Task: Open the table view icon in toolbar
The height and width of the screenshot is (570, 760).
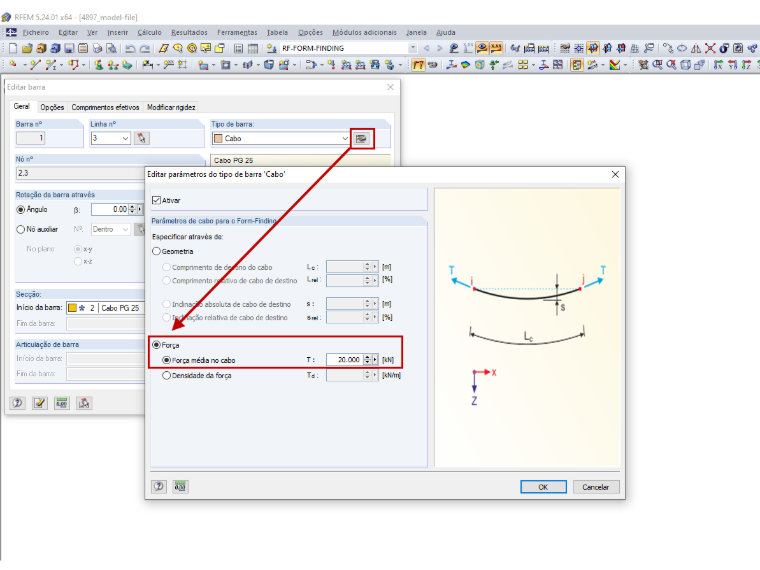Action: [253, 48]
